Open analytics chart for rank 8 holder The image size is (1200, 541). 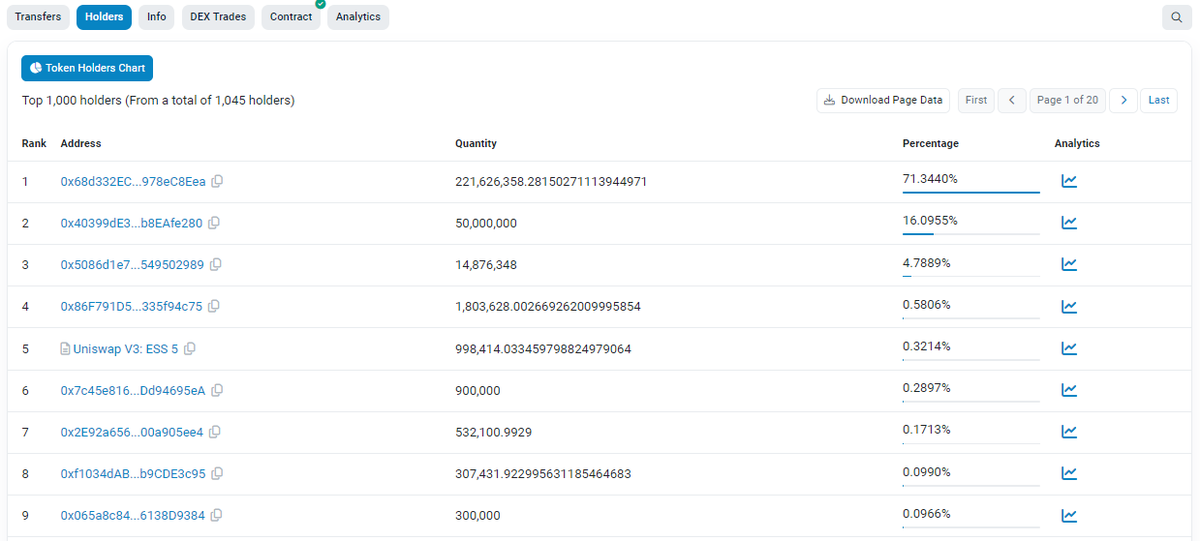click(1069, 474)
